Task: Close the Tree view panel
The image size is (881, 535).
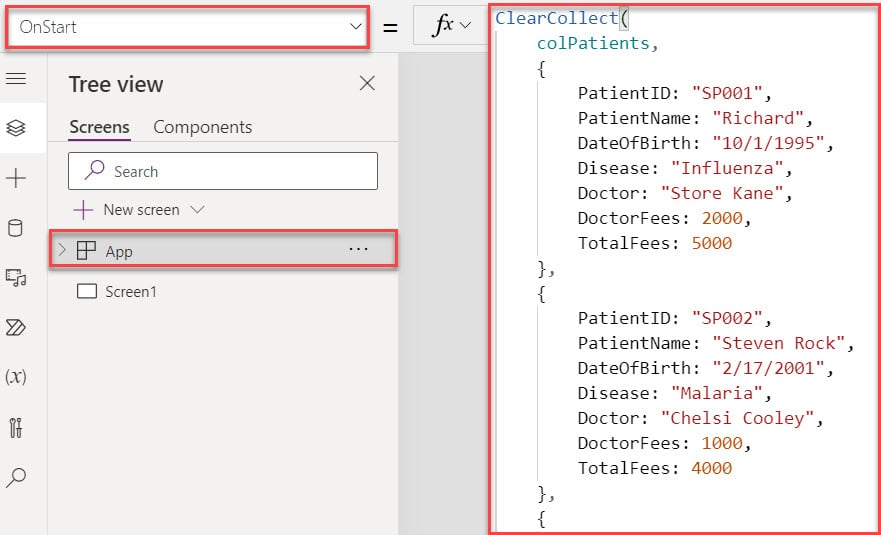Action: click(x=367, y=84)
